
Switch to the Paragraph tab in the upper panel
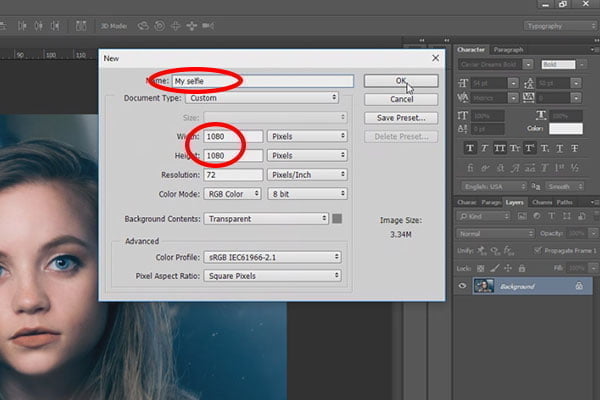pyautogui.click(x=508, y=50)
